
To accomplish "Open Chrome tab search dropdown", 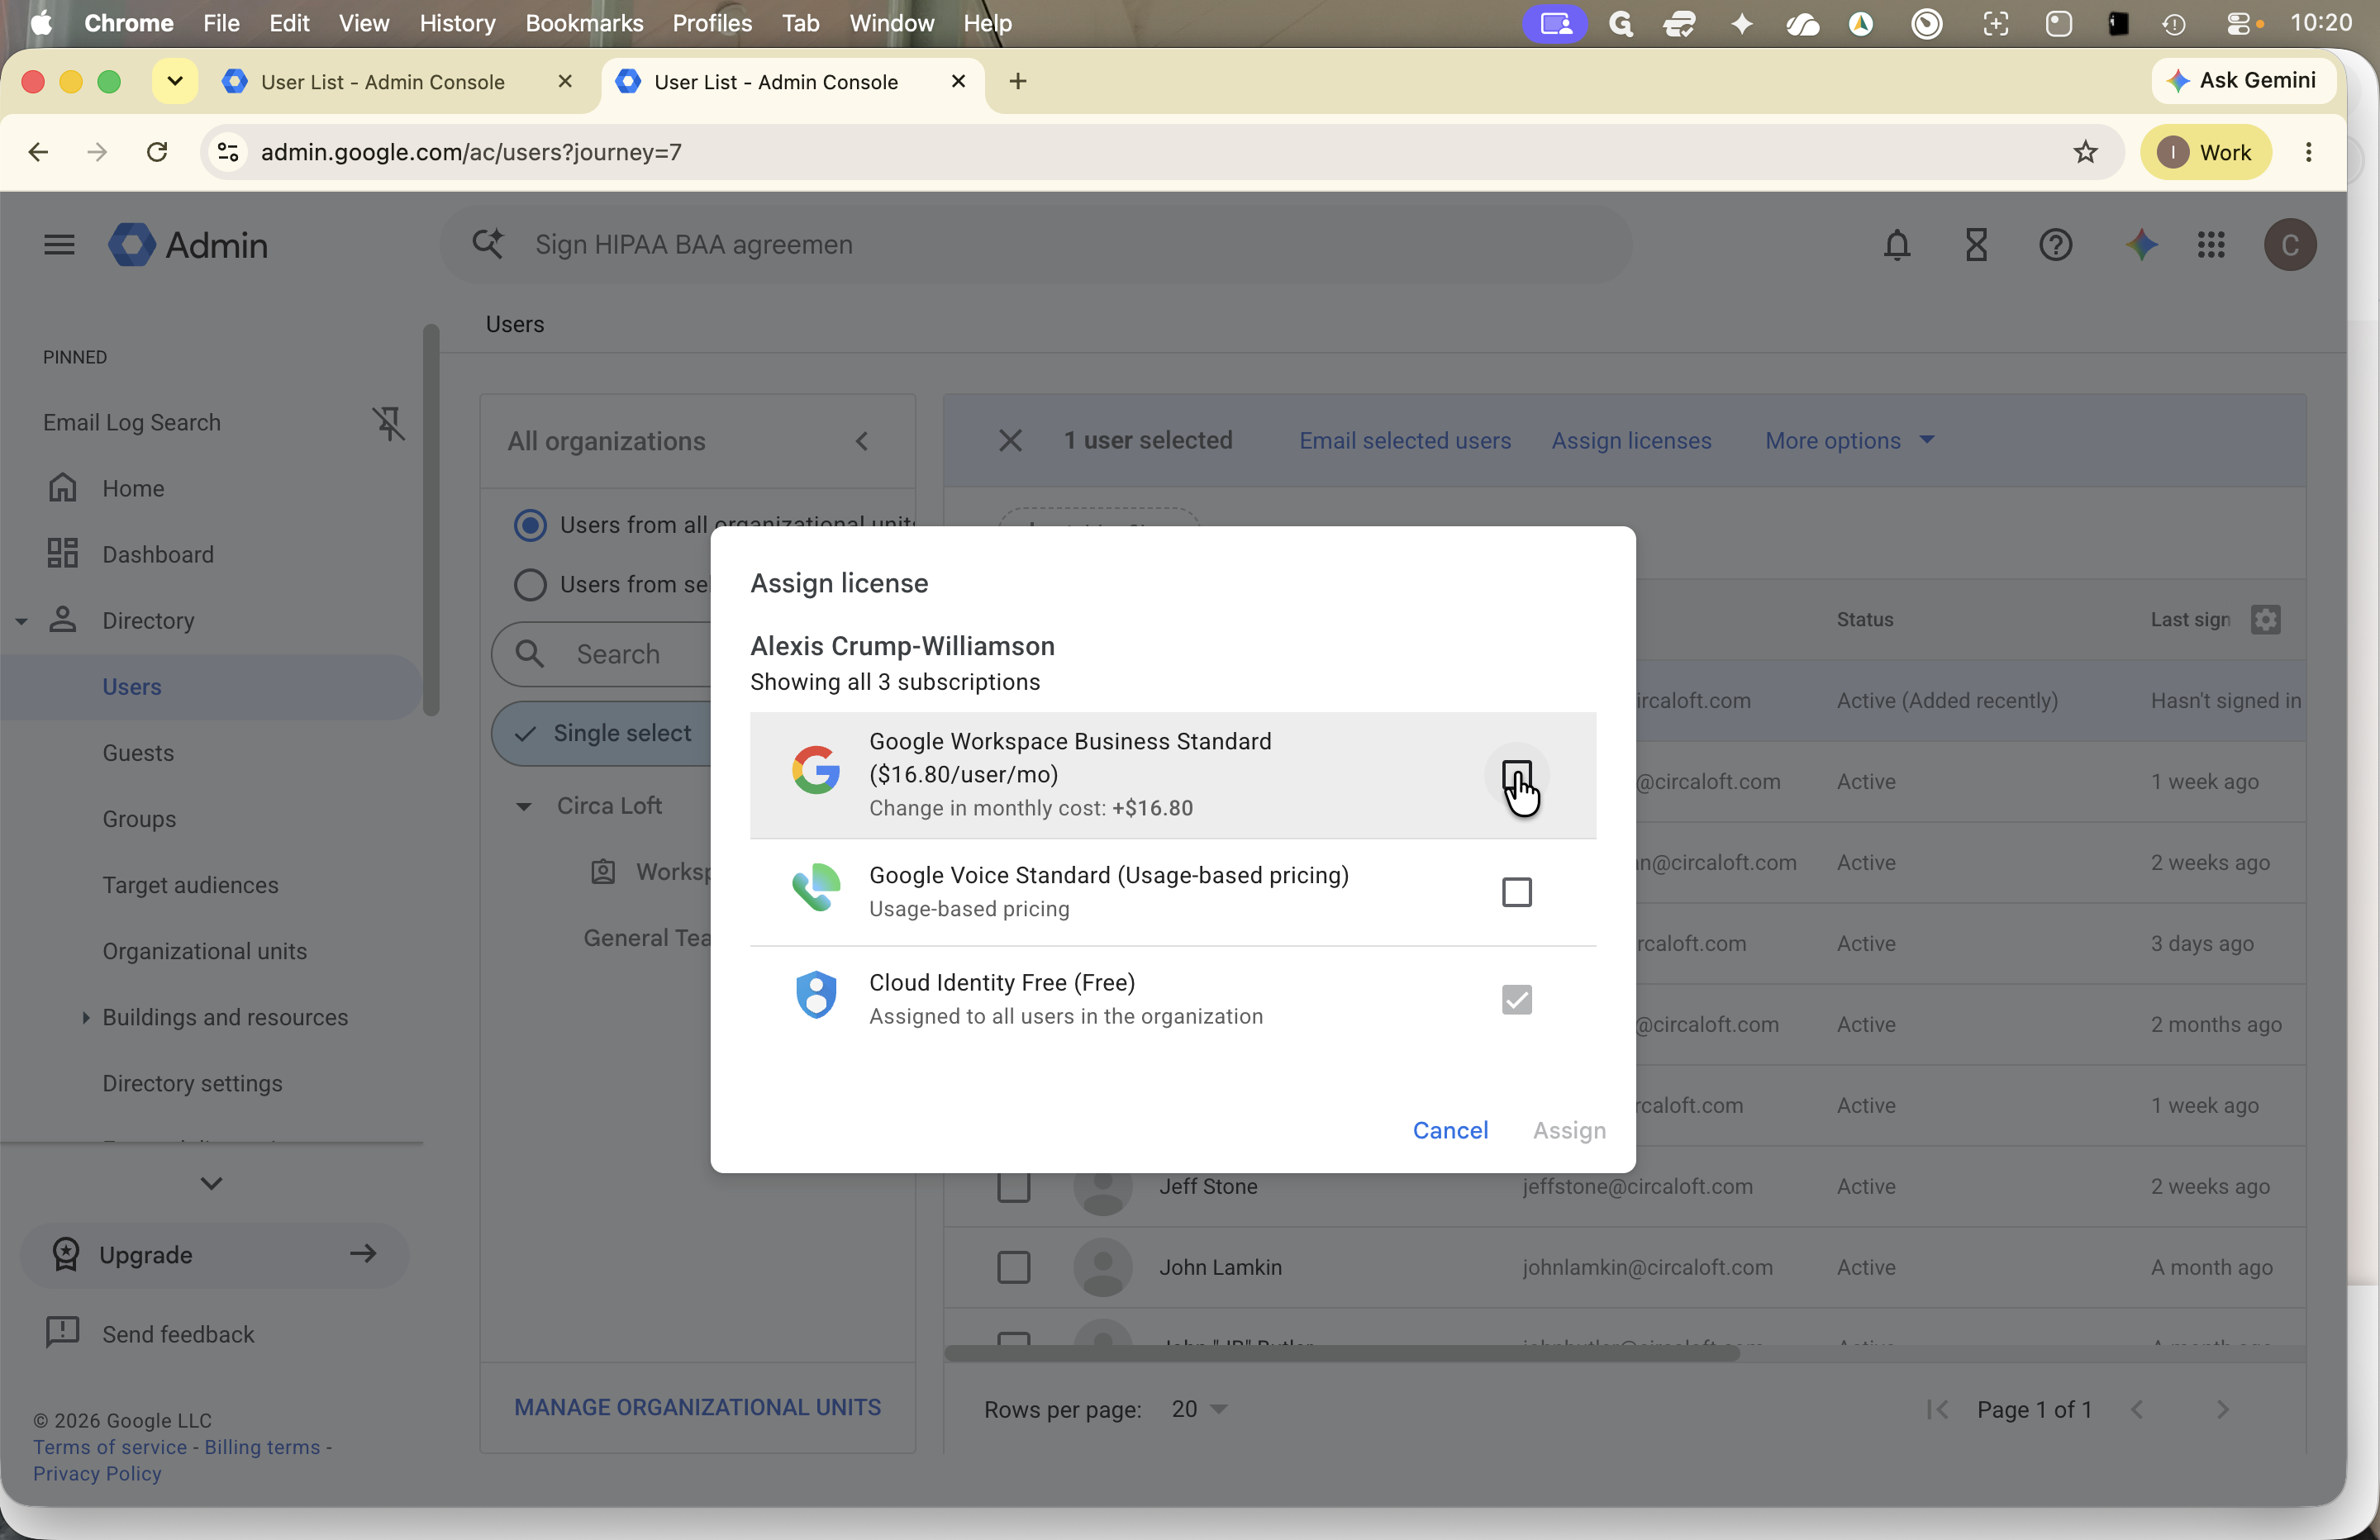I will 175,81.
